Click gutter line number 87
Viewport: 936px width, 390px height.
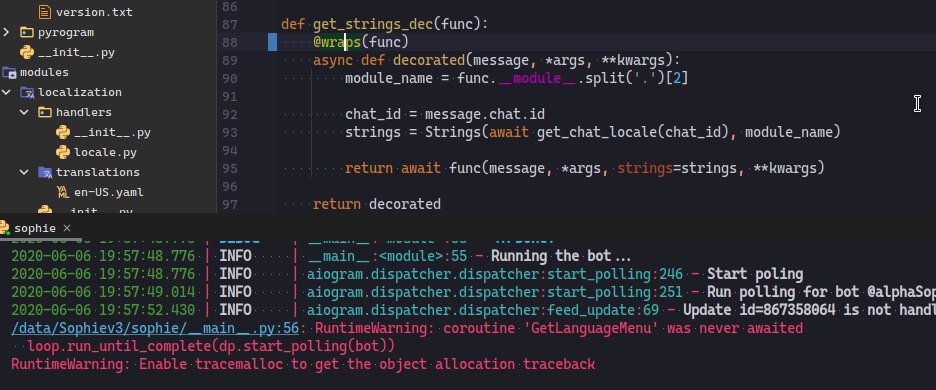[229, 24]
